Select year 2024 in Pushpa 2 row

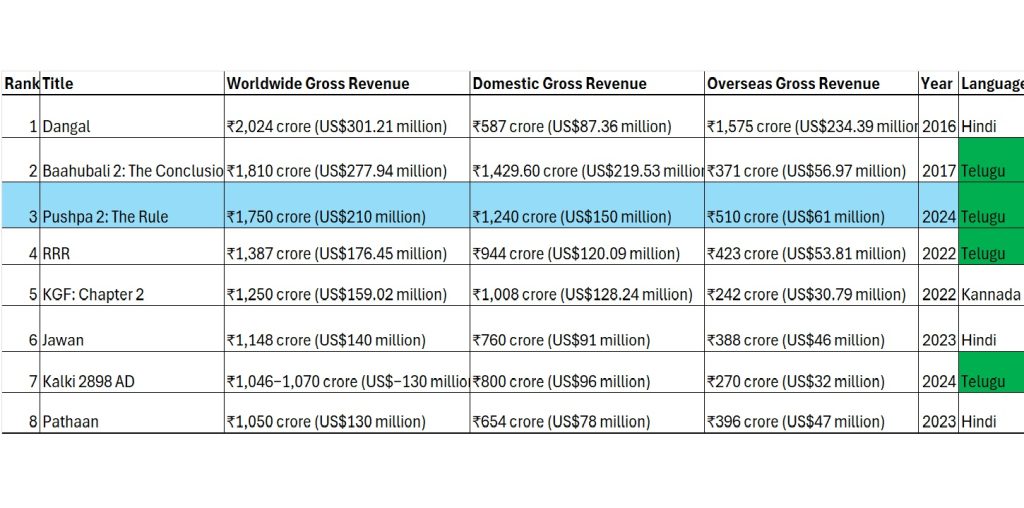tap(938, 205)
